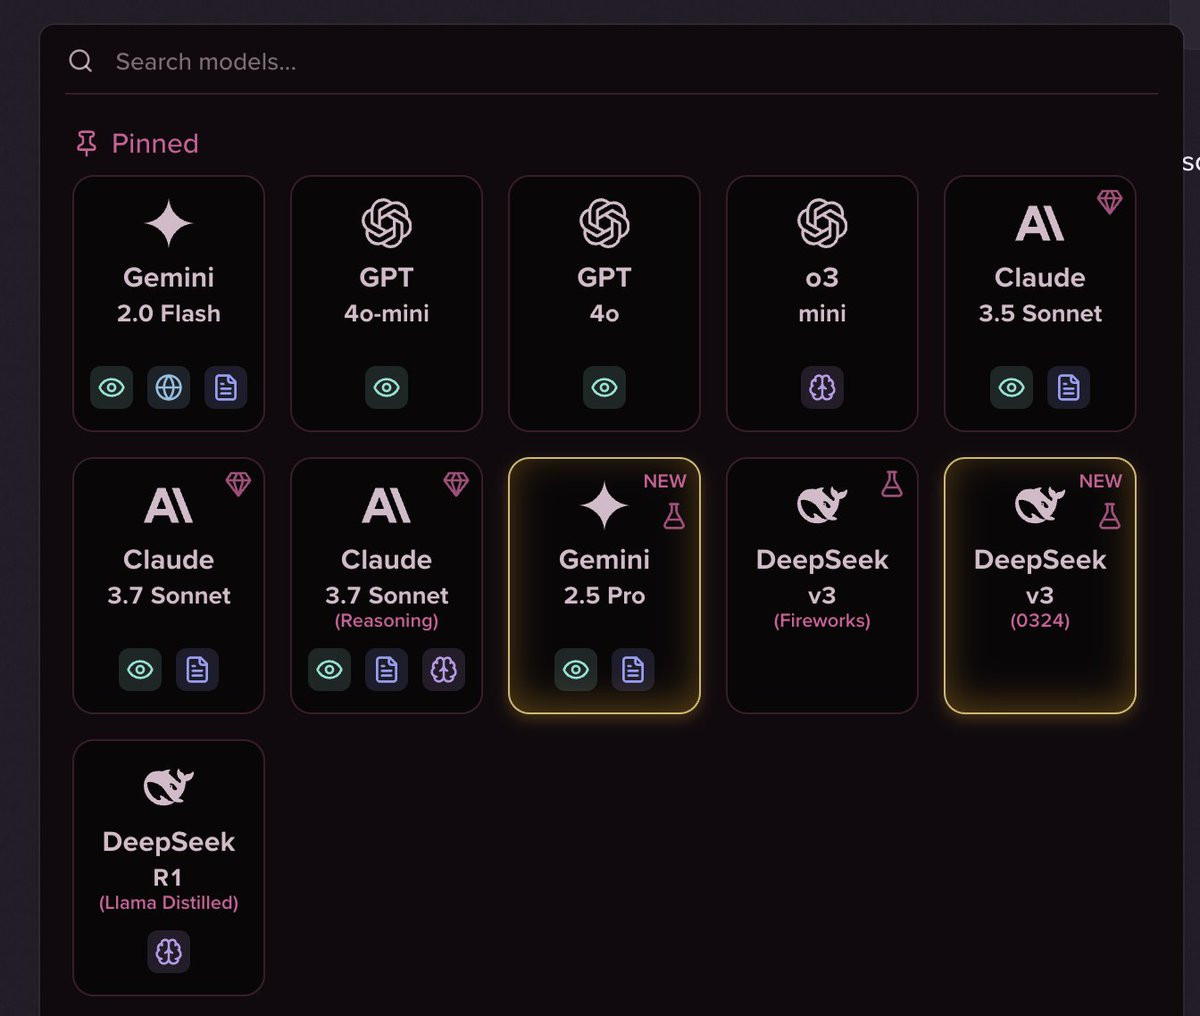Click the whale logo on DeepSeek R1
The width and height of the screenshot is (1200, 1016).
click(x=169, y=786)
